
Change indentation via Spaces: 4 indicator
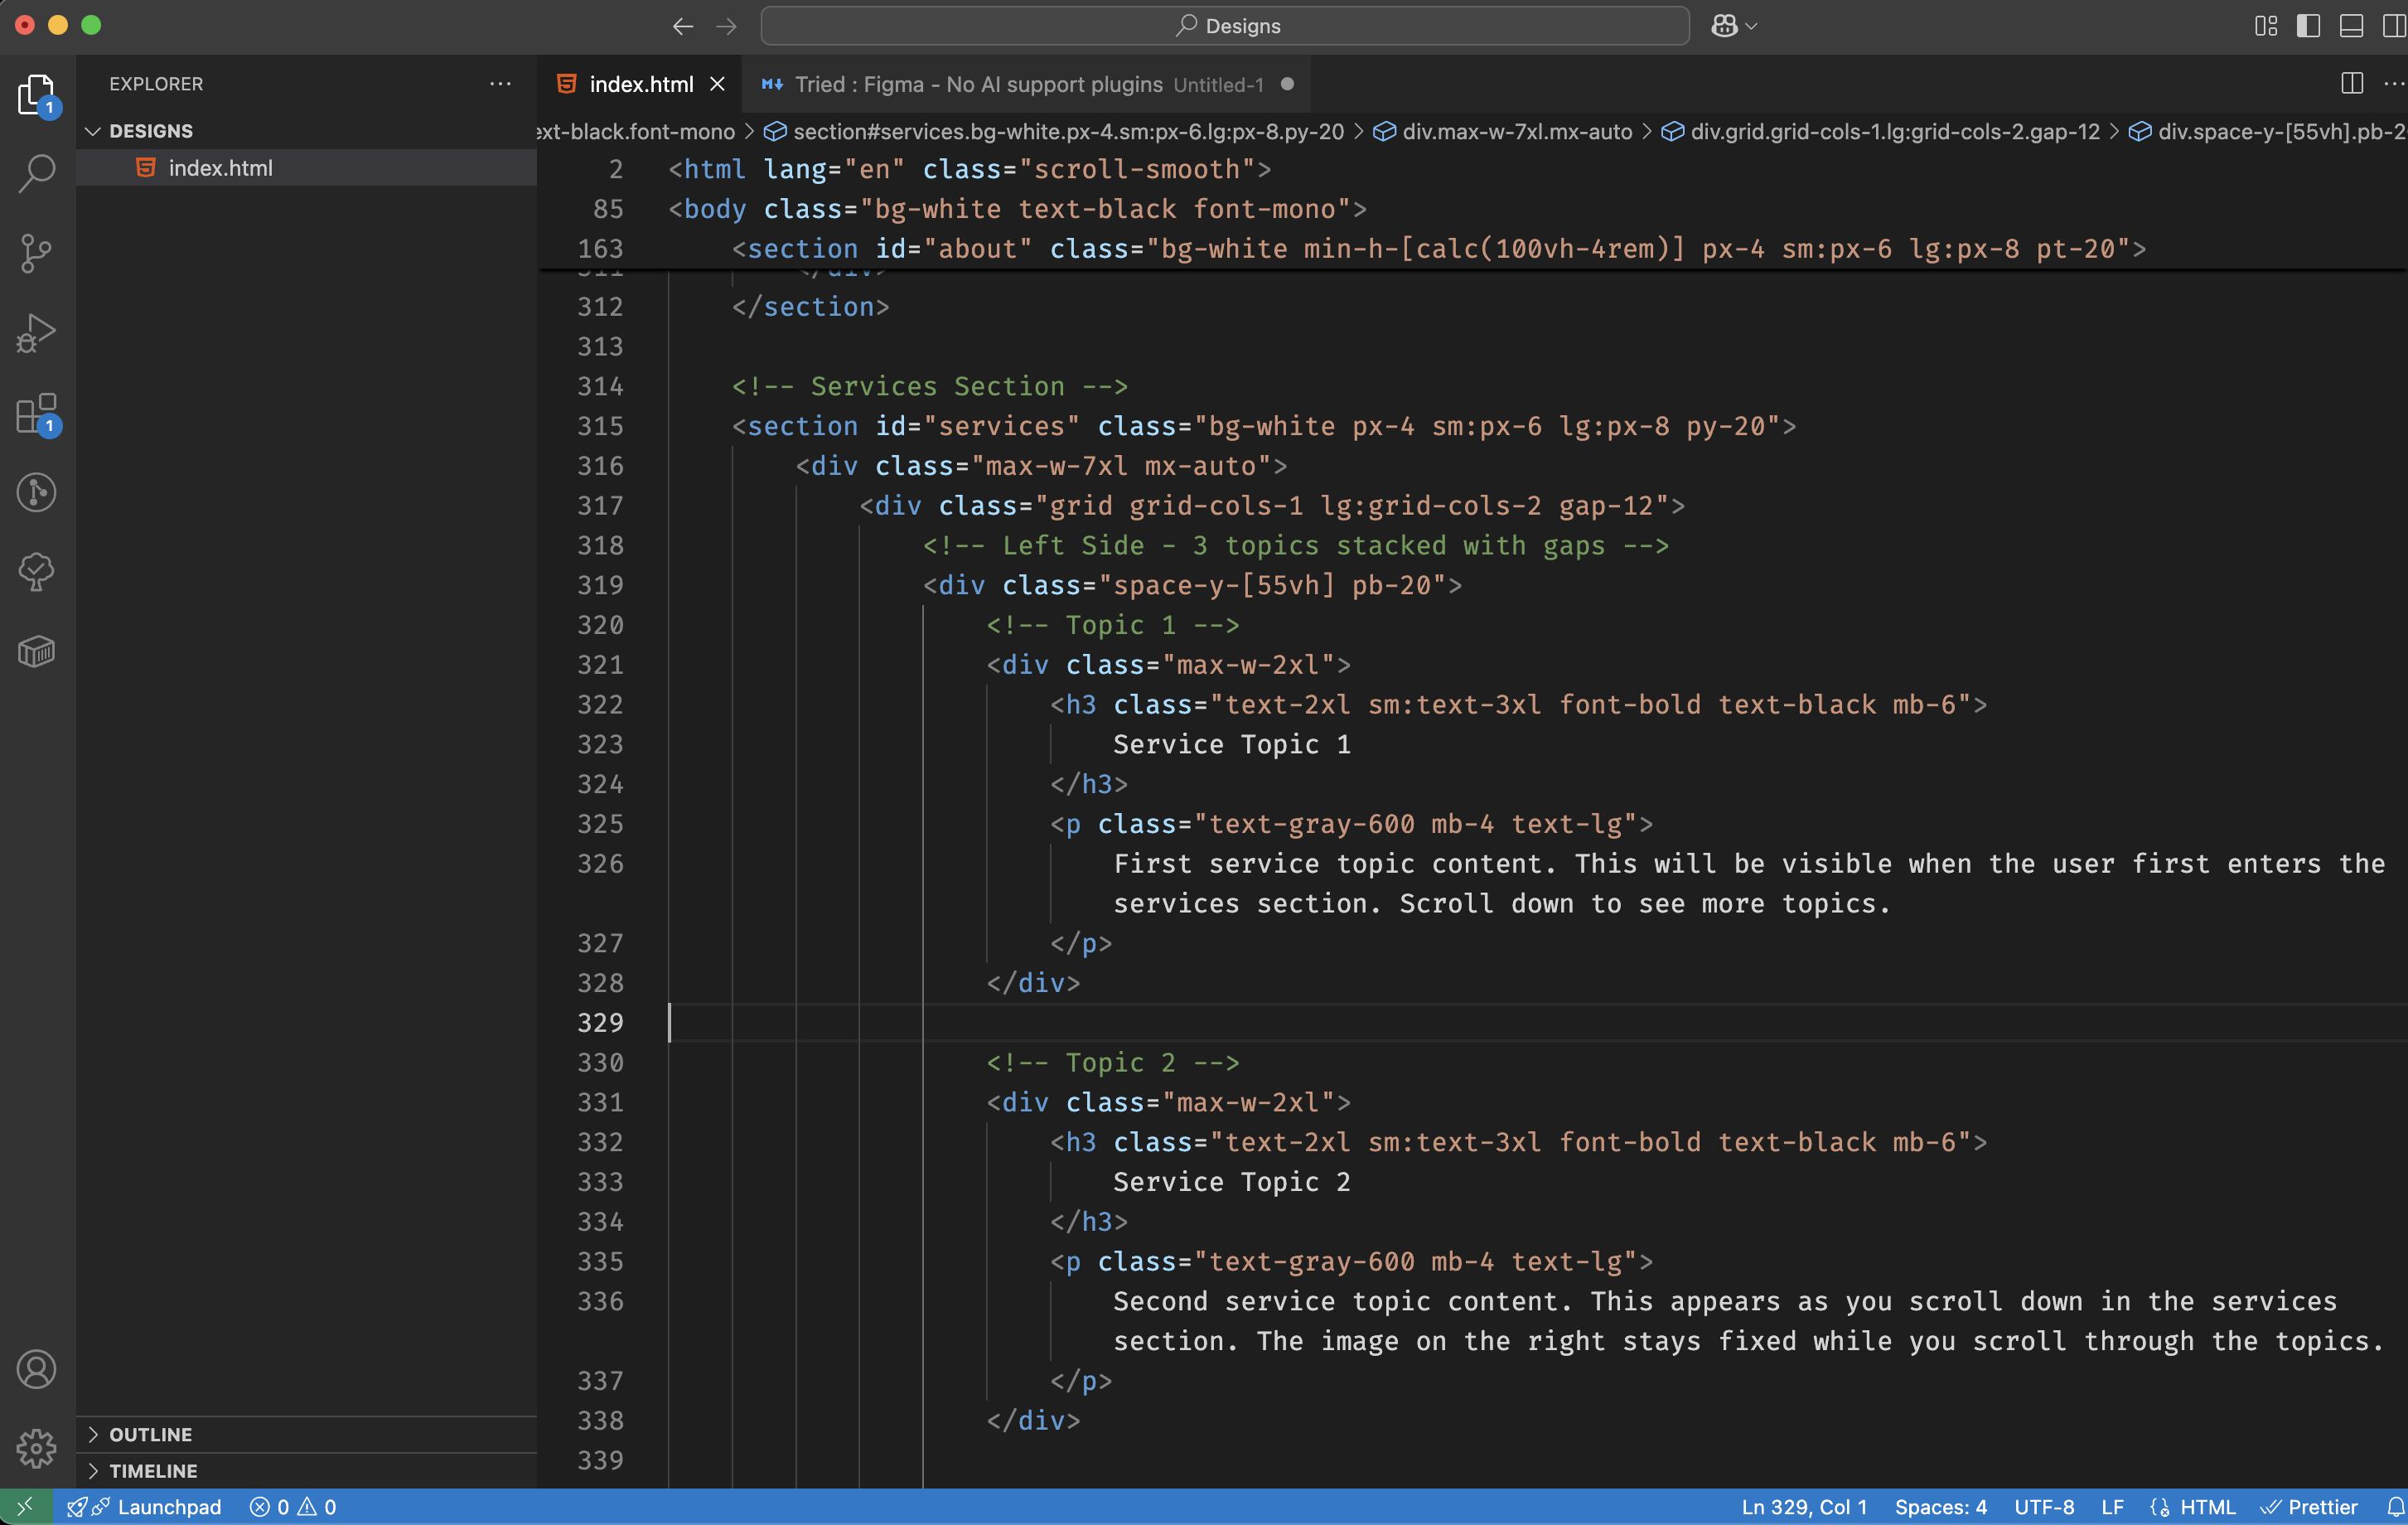[x=1941, y=1506]
